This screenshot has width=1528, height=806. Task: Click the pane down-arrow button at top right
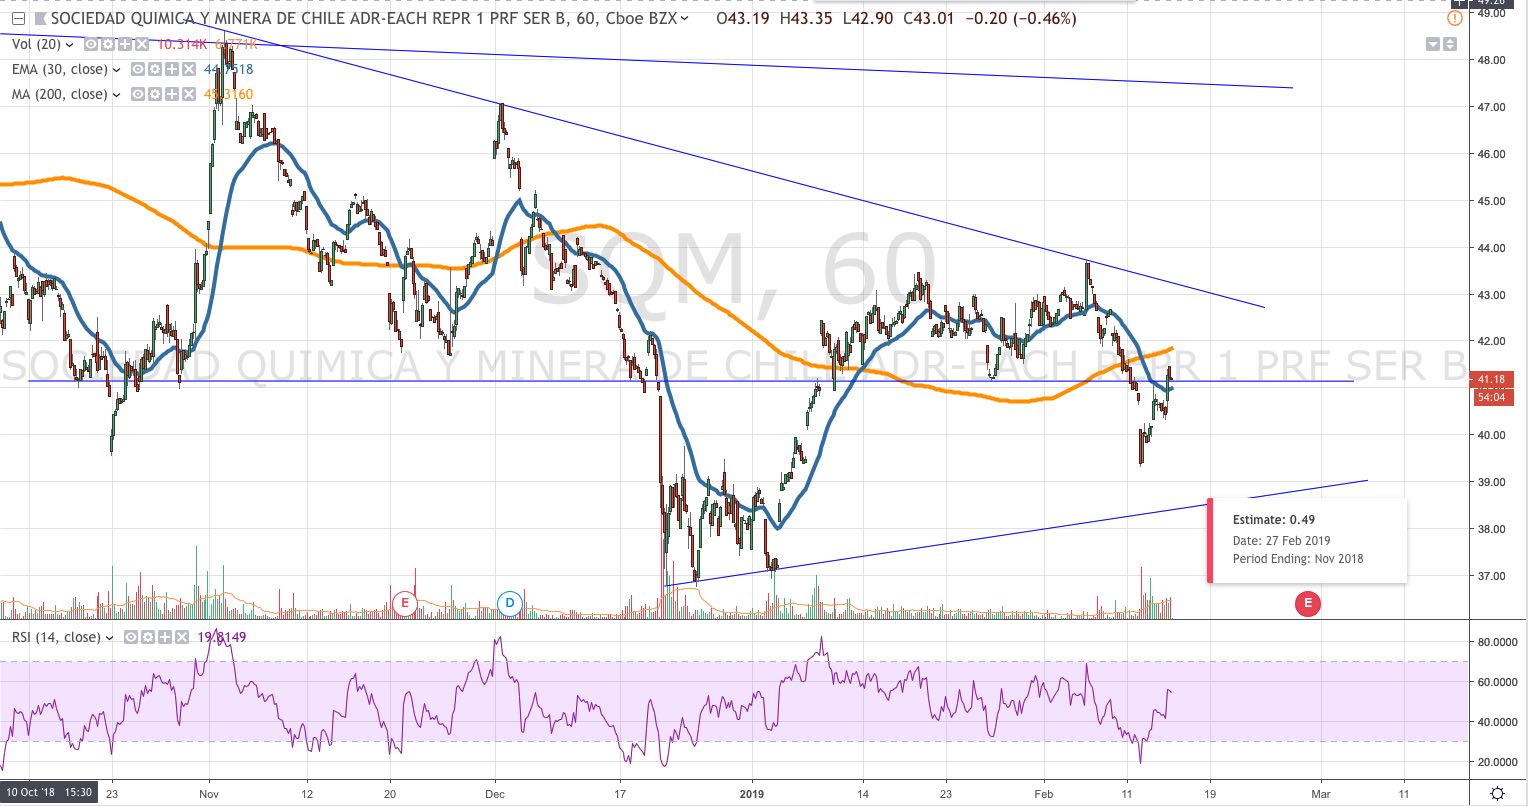click(x=1433, y=44)
